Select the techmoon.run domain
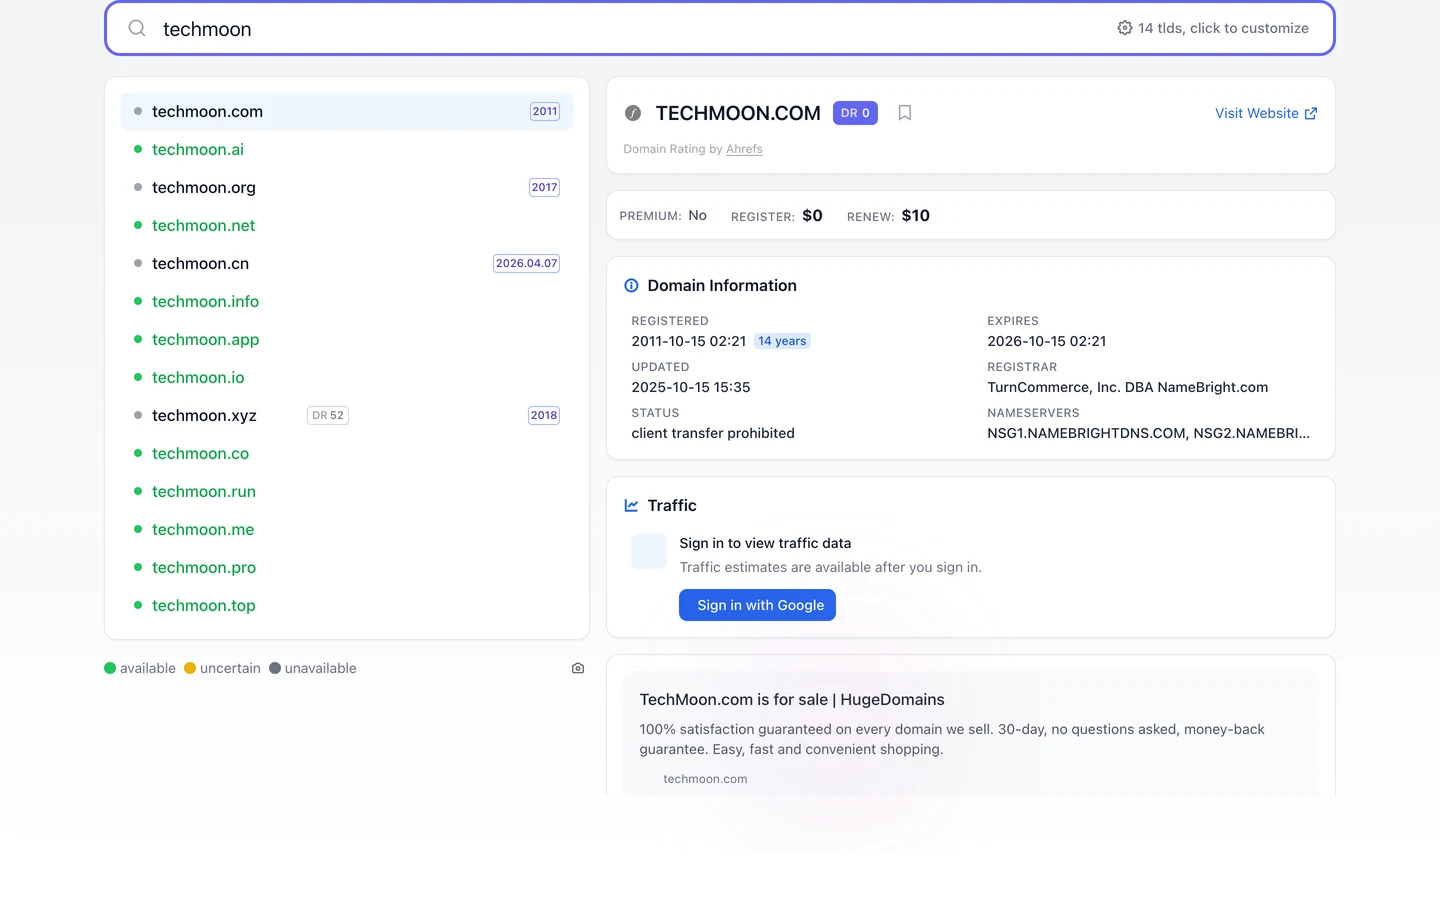 347,491
